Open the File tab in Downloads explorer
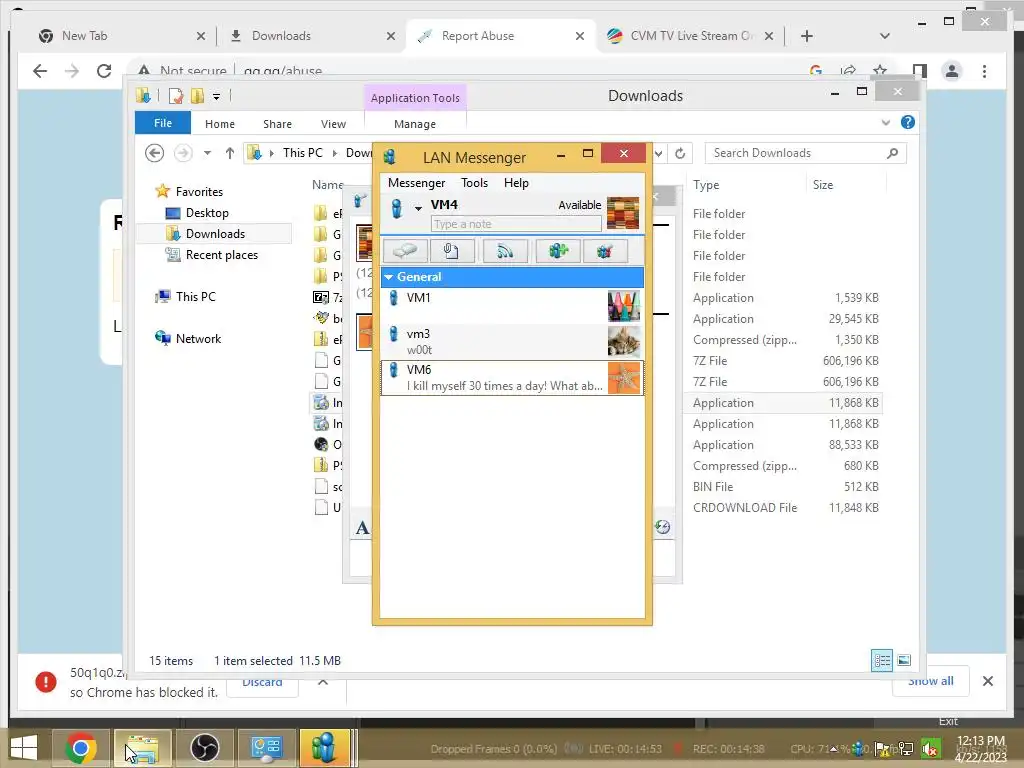Image resolution: width=1024 pixels, height=768 pixels. (x=163, y=123)
